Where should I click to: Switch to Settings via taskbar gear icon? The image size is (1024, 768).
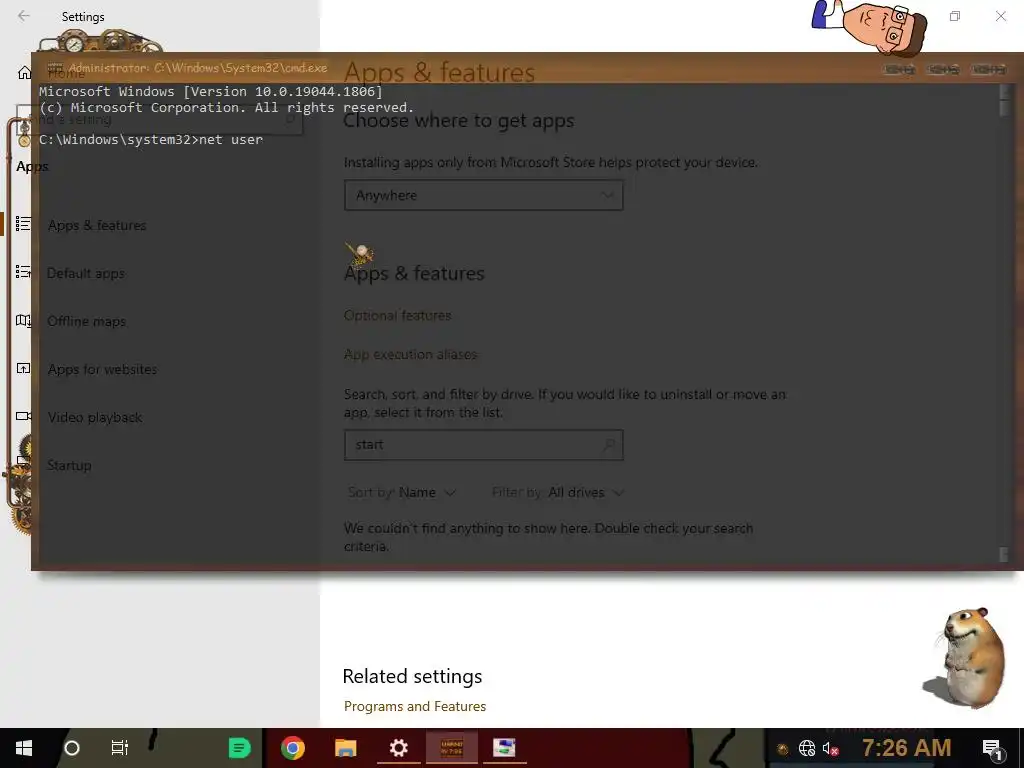click(398, 748)
